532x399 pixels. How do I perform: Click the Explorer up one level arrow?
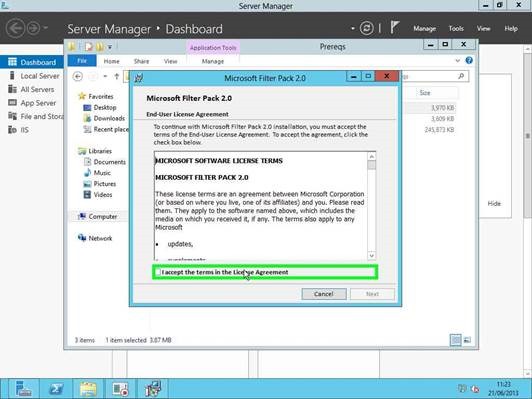116,76
